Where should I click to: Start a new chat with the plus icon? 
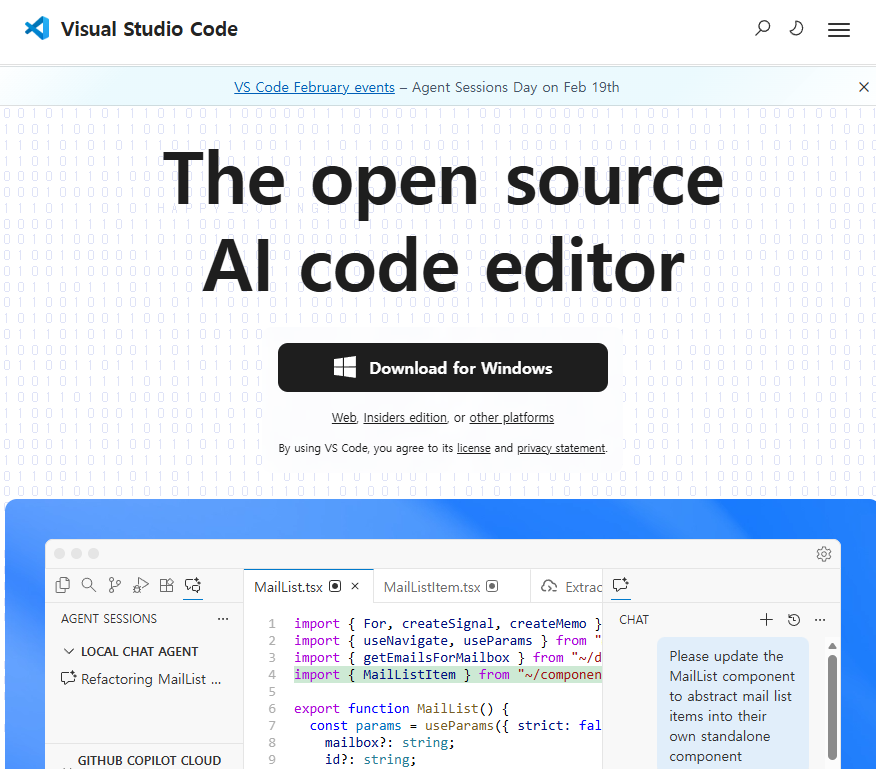coord(766,619)
